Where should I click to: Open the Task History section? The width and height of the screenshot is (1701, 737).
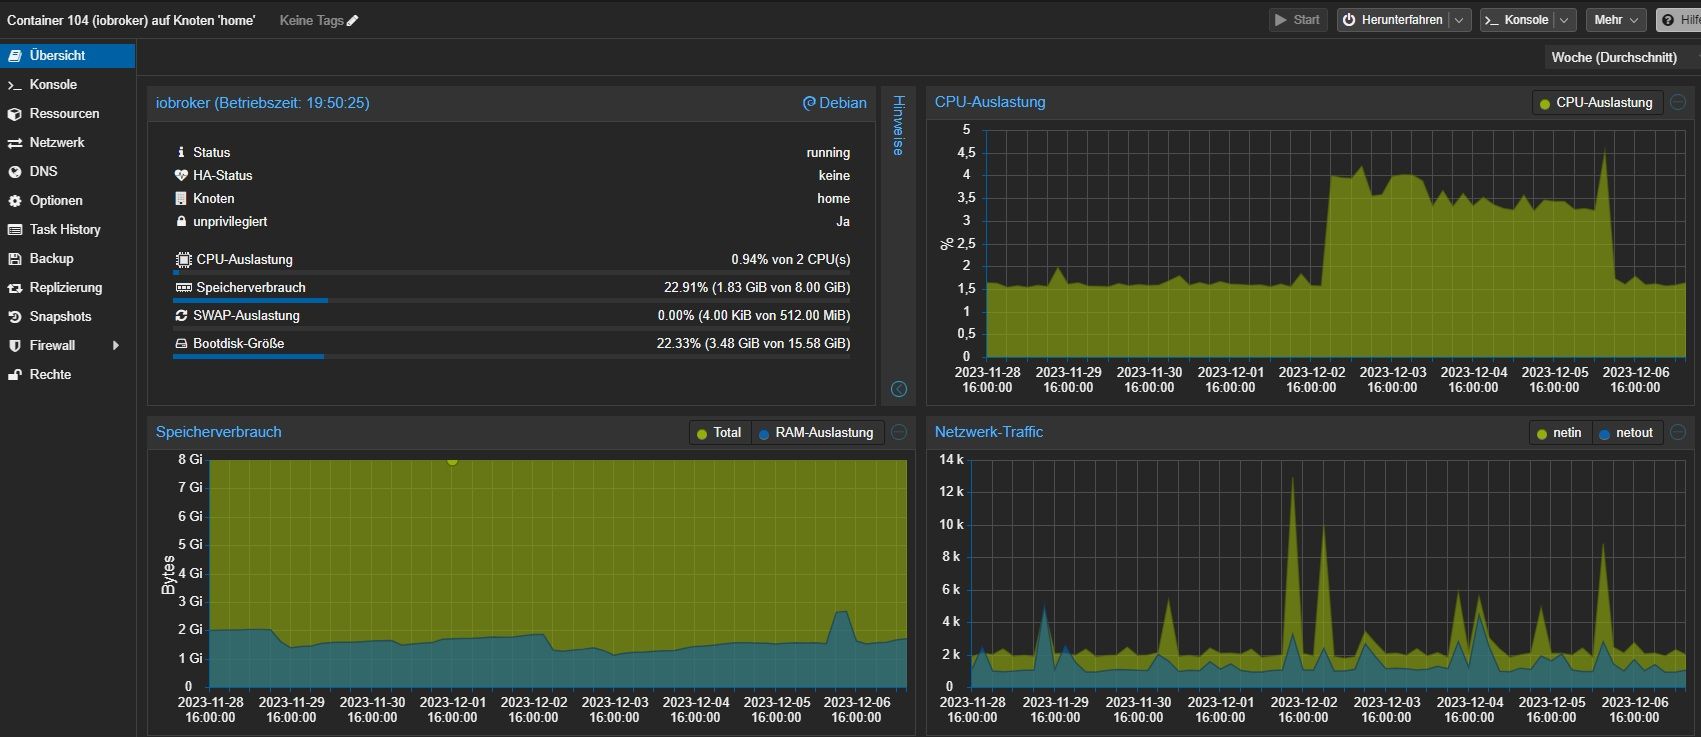pos(67,230)
